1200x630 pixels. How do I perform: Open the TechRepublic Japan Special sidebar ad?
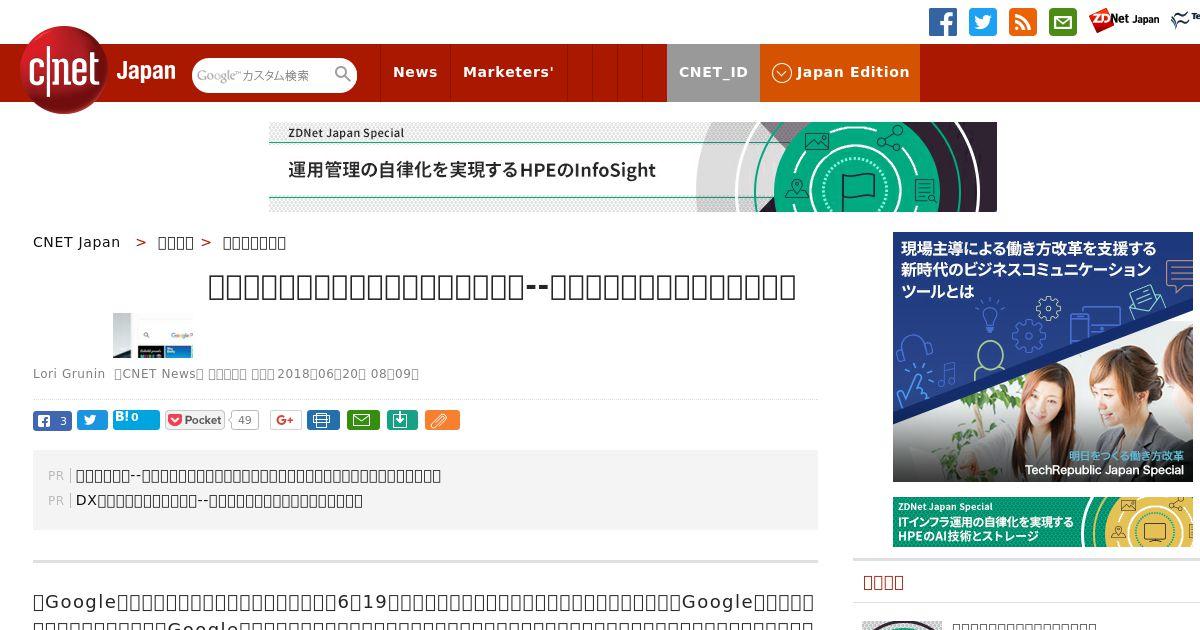[x=1043, y=357]
